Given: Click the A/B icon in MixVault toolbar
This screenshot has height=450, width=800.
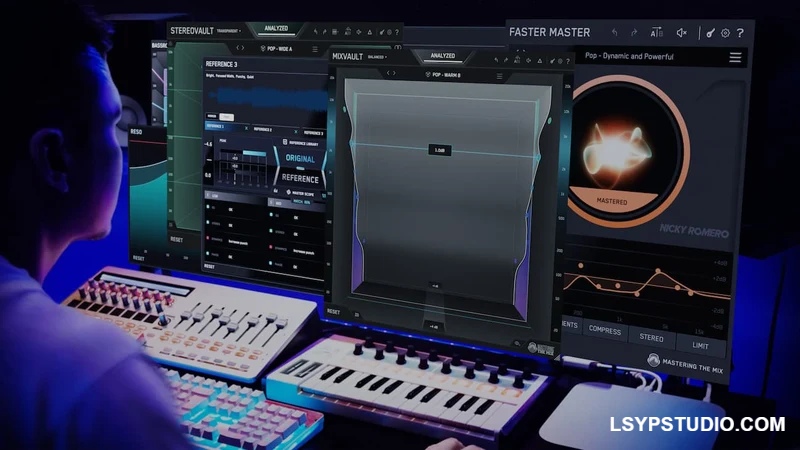Looking at the screenshot, I should click(517, 60).
